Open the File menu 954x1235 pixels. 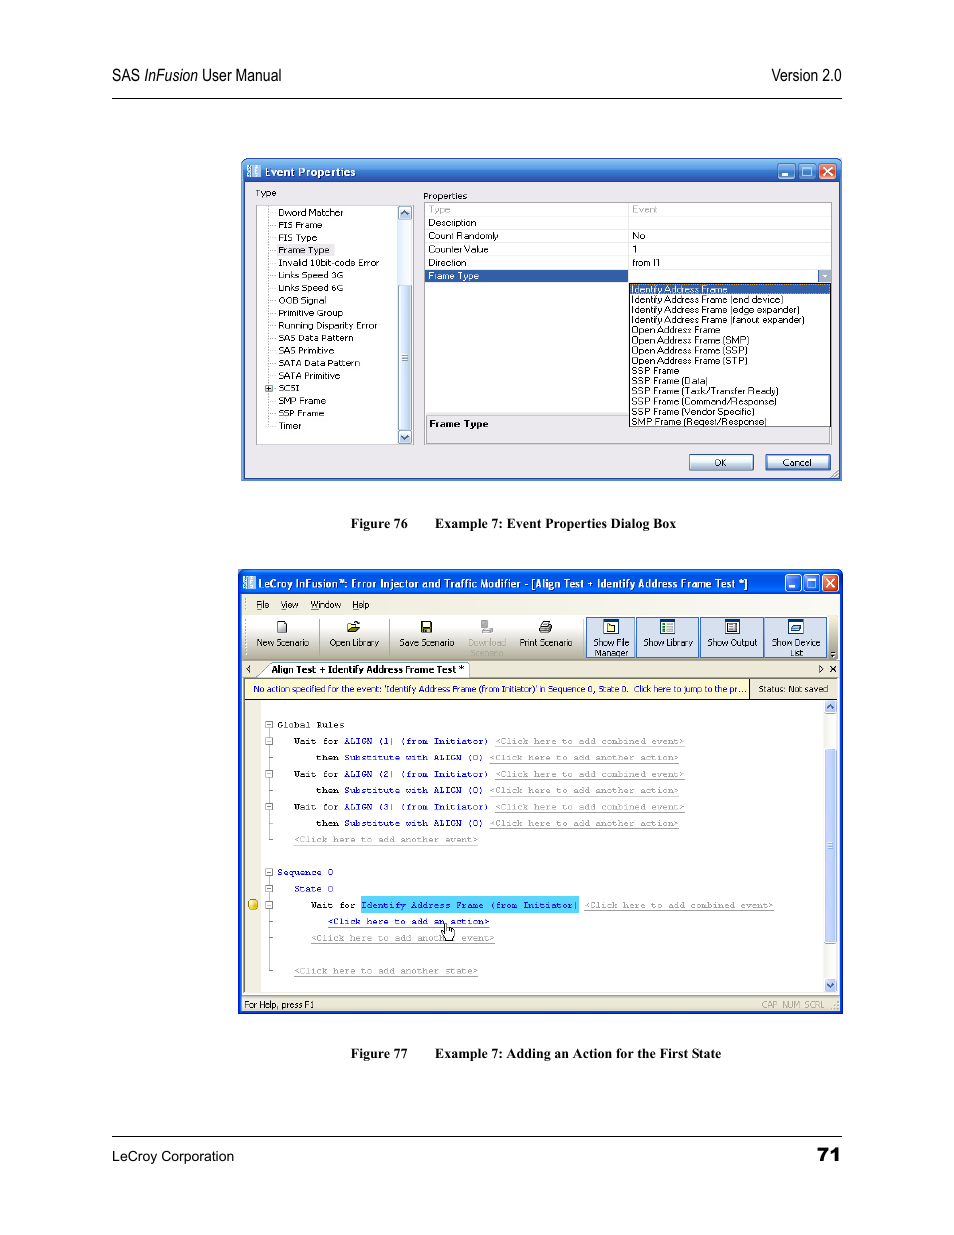[x=263, y=604]
